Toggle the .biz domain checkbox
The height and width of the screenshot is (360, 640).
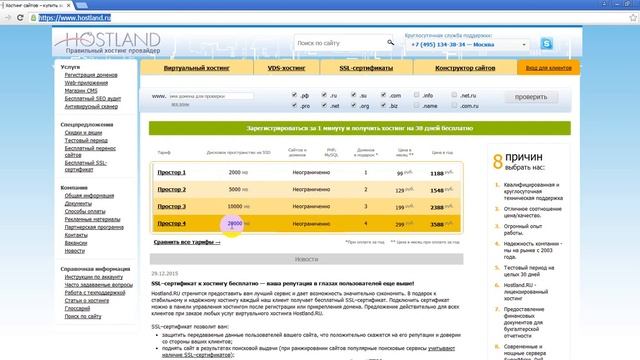(383, 105)
